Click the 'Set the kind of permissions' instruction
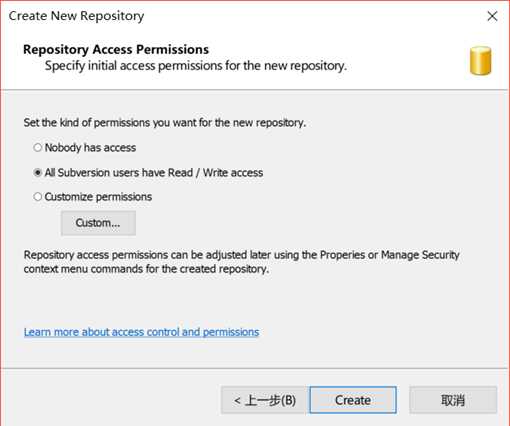This screenshot has height=426, width=510. tap(165, 123)
